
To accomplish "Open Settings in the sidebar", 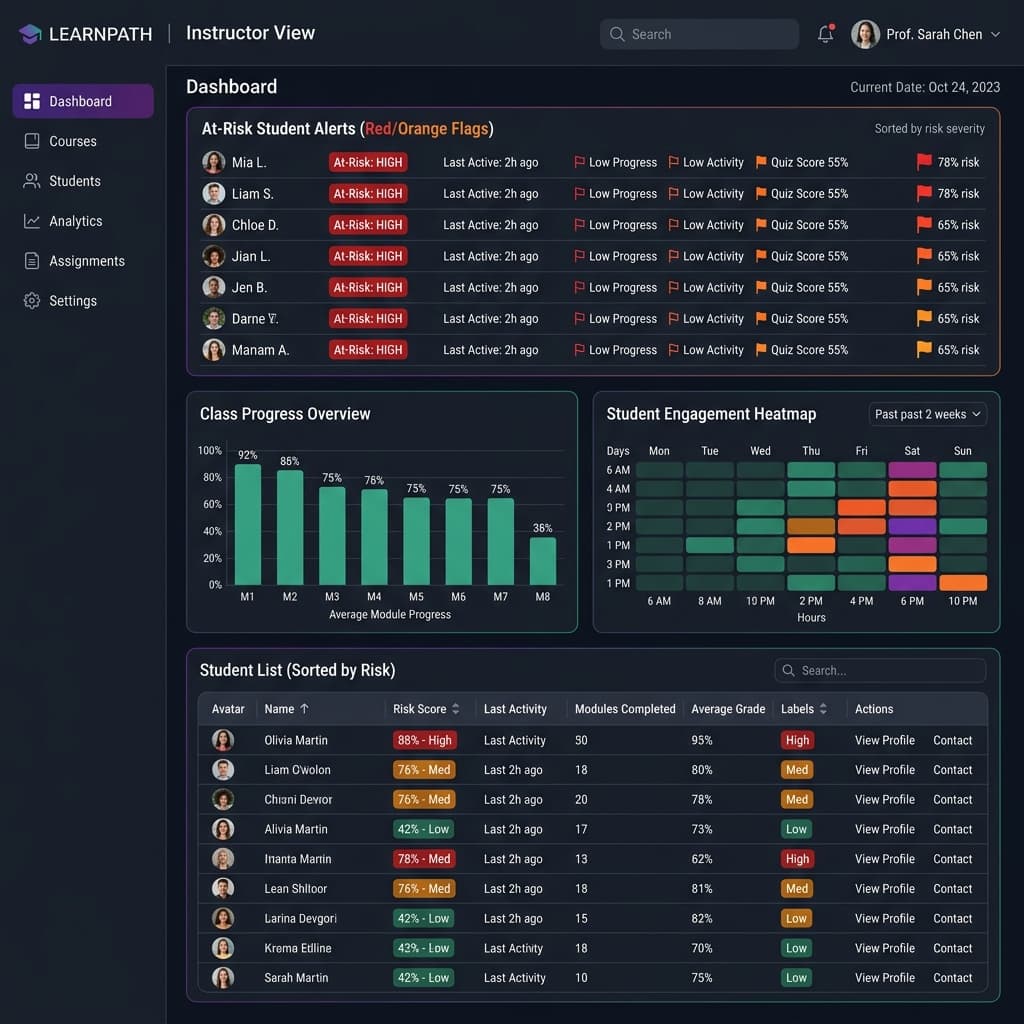I will [x=83, y=300].
